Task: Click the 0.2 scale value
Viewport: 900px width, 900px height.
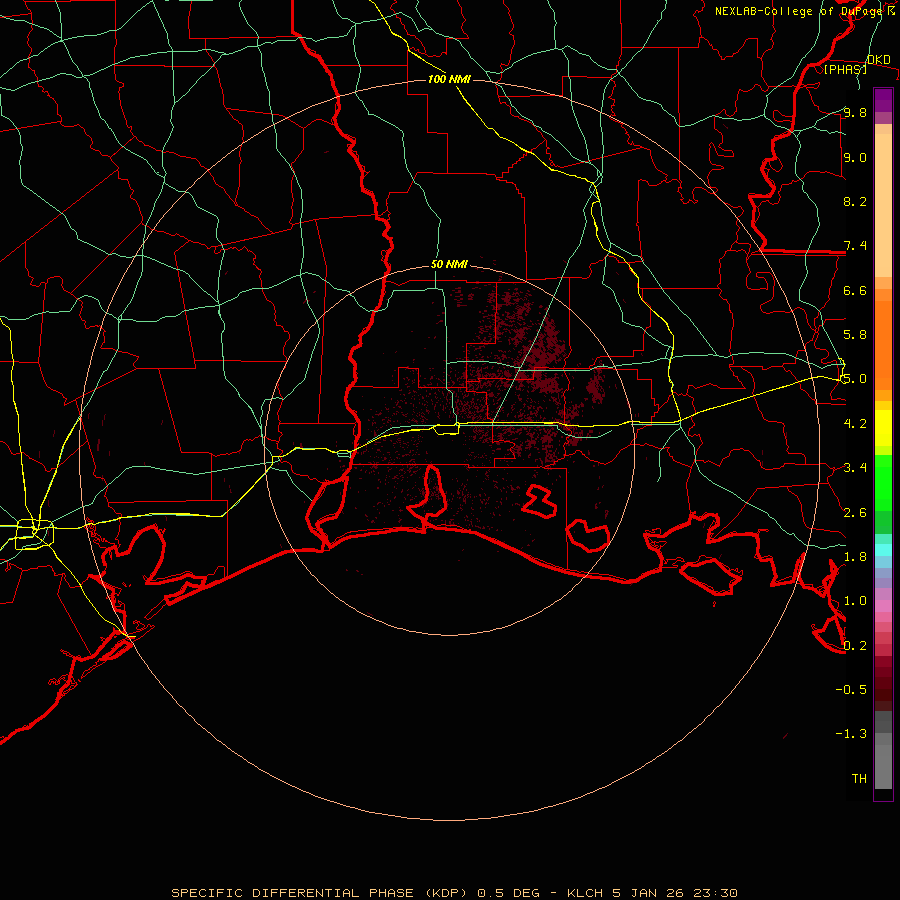Action: pos(855,646)
